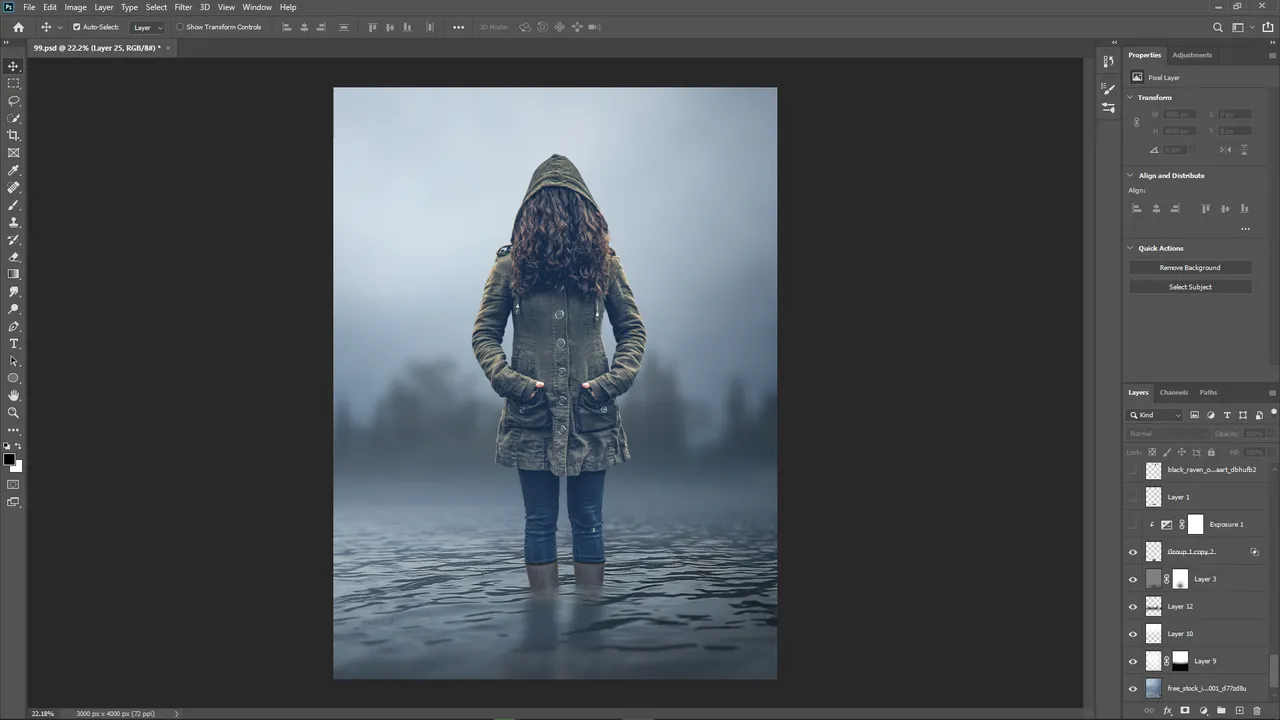Screen dimensions: 1280x720
Task: Select the Pen tool
Action: click(x=13, y=326)
